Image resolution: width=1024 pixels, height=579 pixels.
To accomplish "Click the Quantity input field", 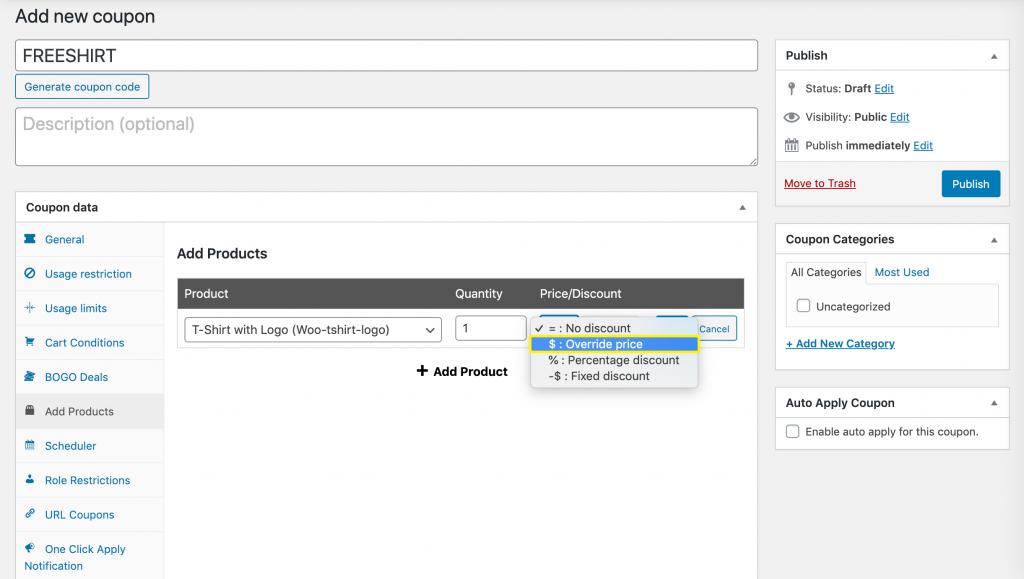I will tap(490, 328).
